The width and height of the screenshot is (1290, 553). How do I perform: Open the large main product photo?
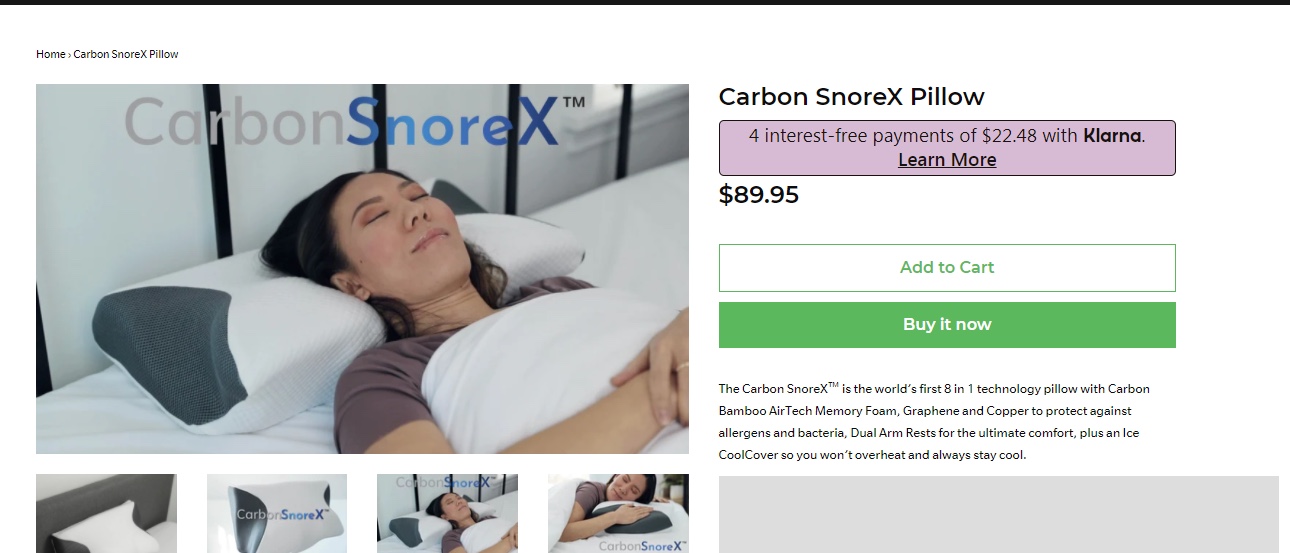[x=362, y=269]
